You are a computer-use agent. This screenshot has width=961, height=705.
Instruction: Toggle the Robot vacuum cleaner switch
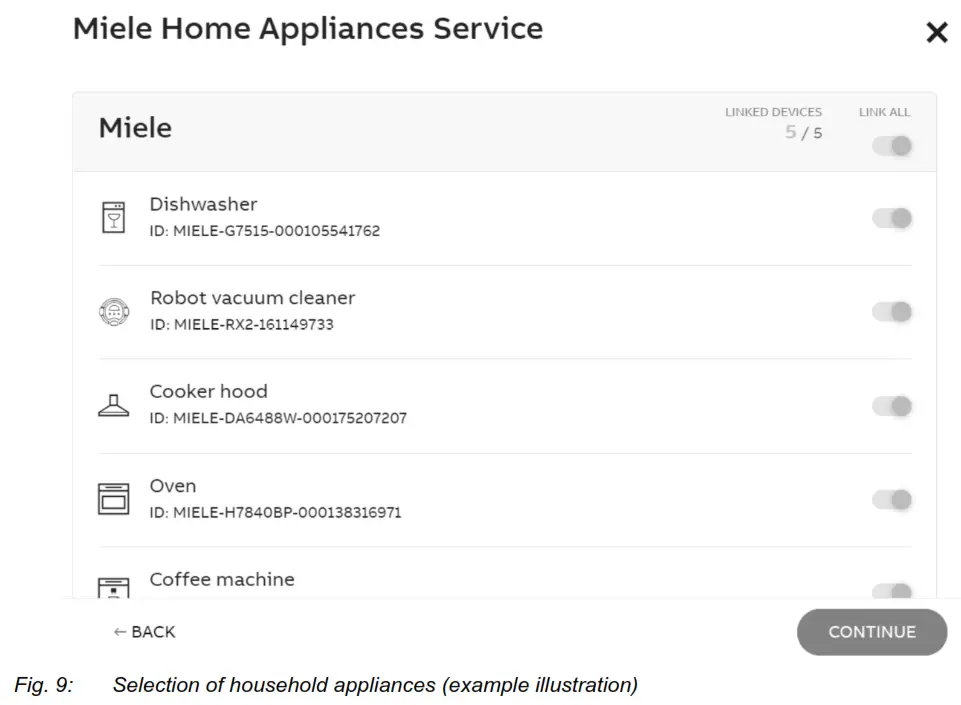coord(890,311)
